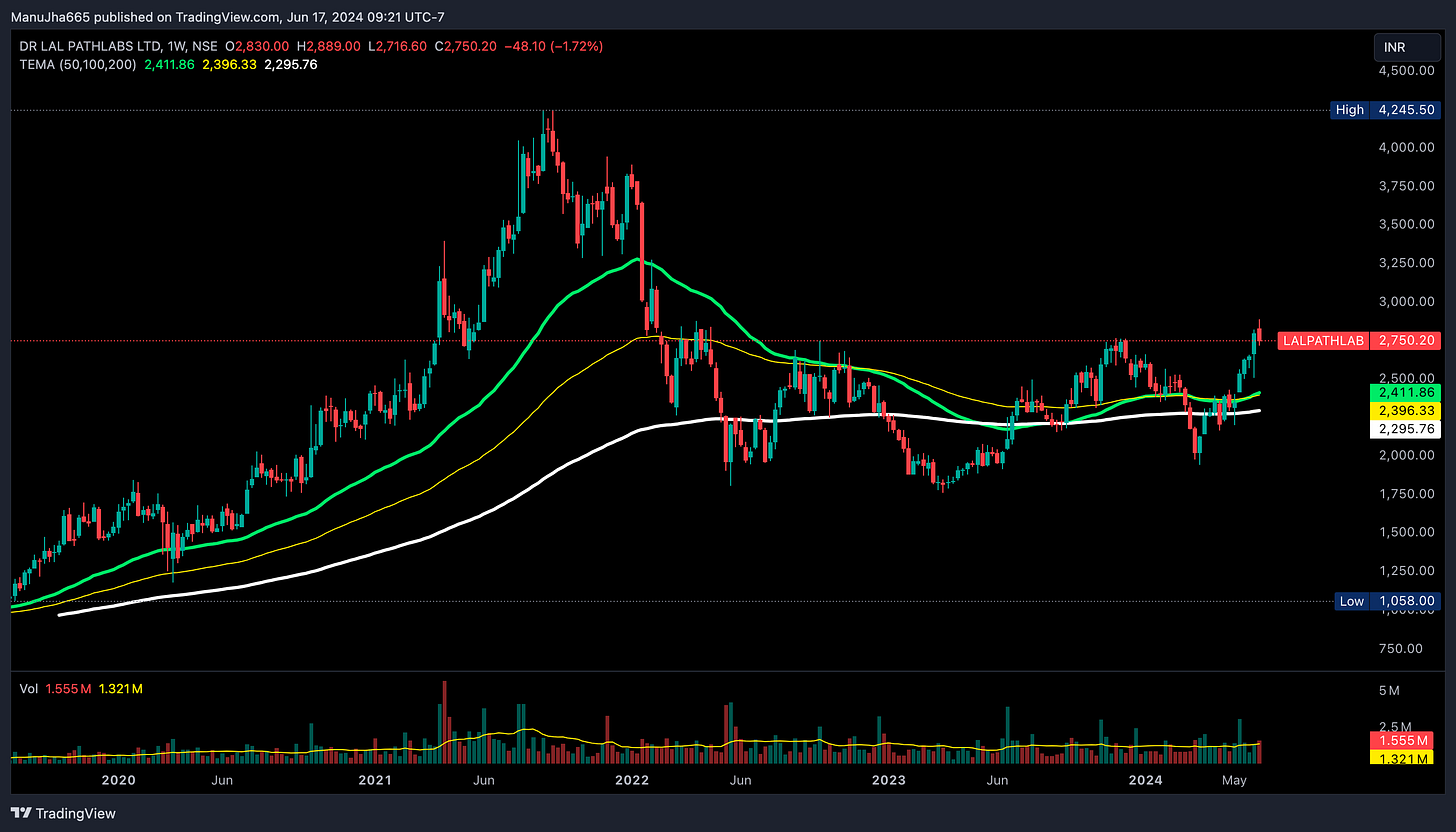Click the 2020 label on time axis

(x=118, y=780)
